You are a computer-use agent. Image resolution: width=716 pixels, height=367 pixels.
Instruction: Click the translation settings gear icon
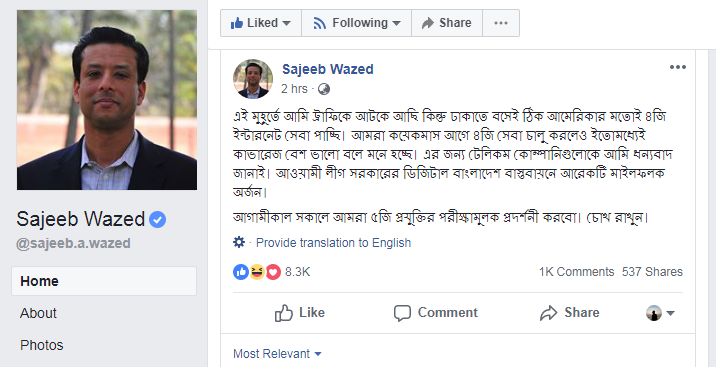pos(239,242)
